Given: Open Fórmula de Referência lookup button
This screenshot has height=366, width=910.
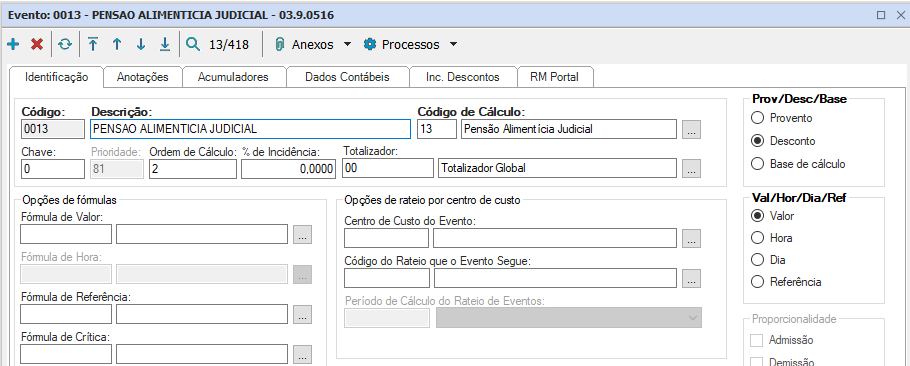Looking at the screenshot, I should coord(302,314).
